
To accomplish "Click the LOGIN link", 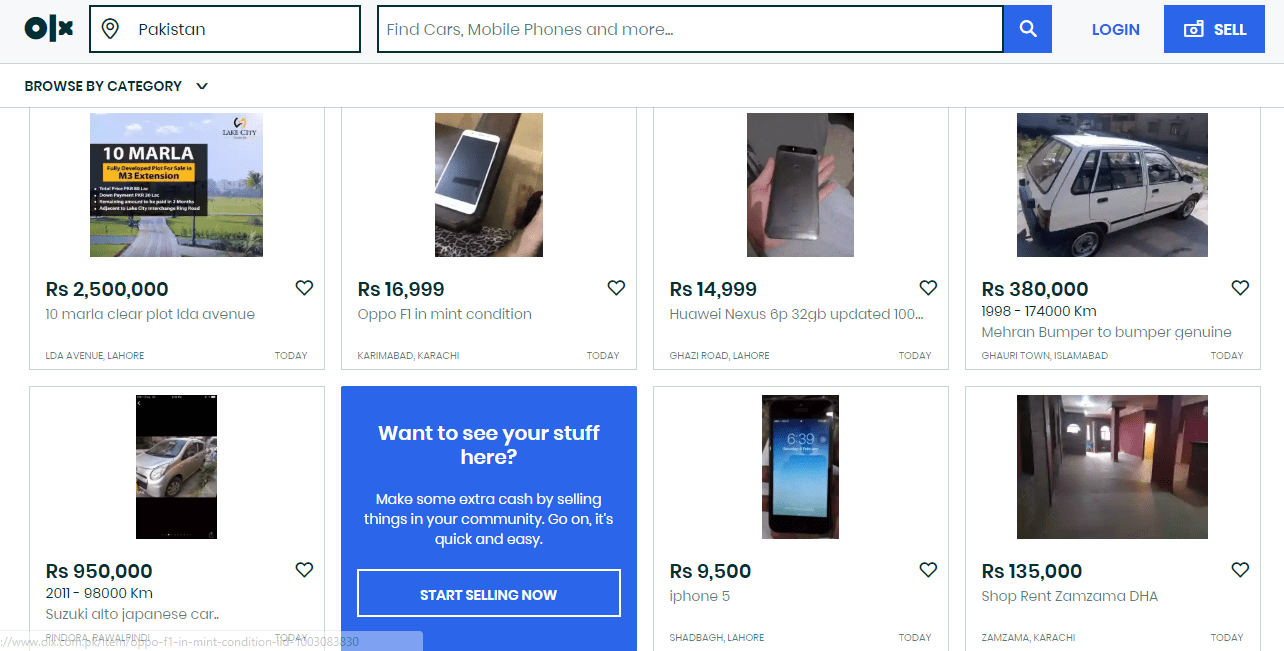I will tap(1115, 29).
